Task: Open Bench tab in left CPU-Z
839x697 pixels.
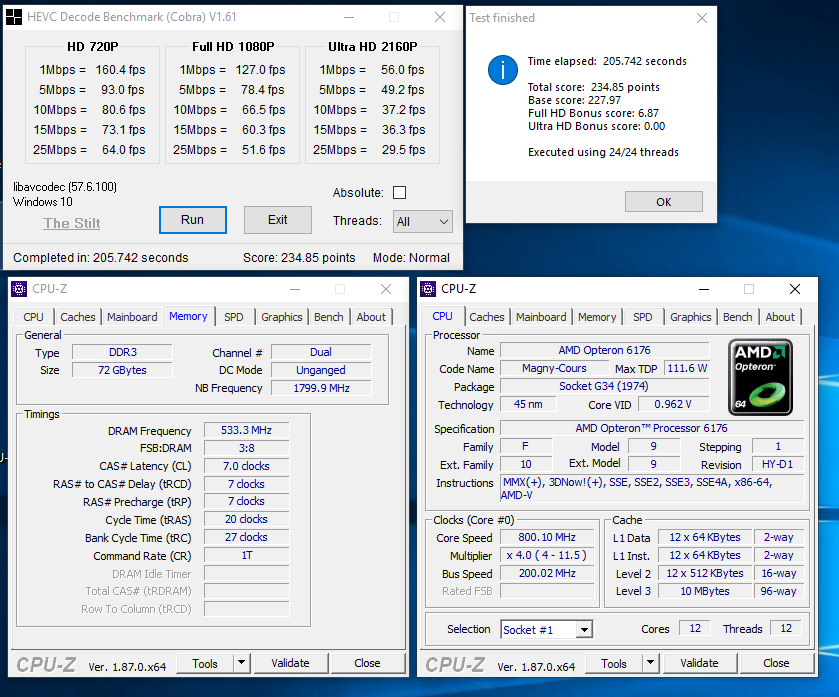Action: (329, 317)
